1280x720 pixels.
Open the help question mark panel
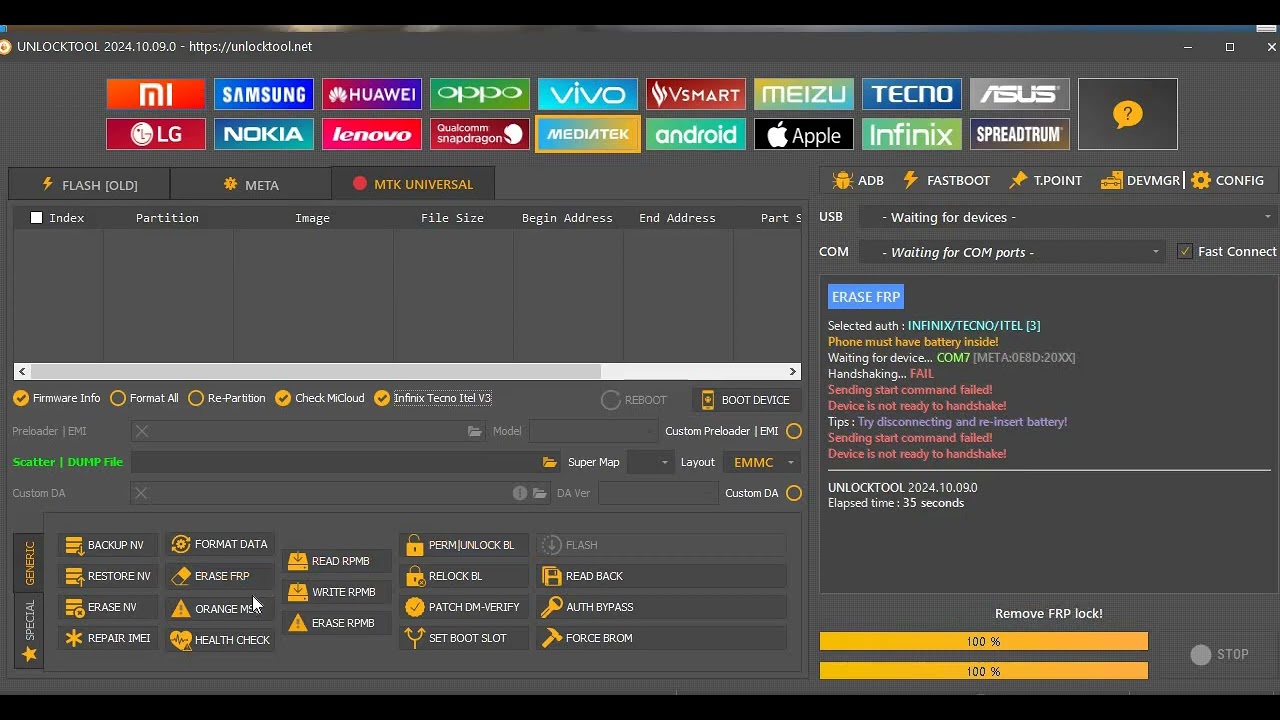click(x=1128, y=114)
